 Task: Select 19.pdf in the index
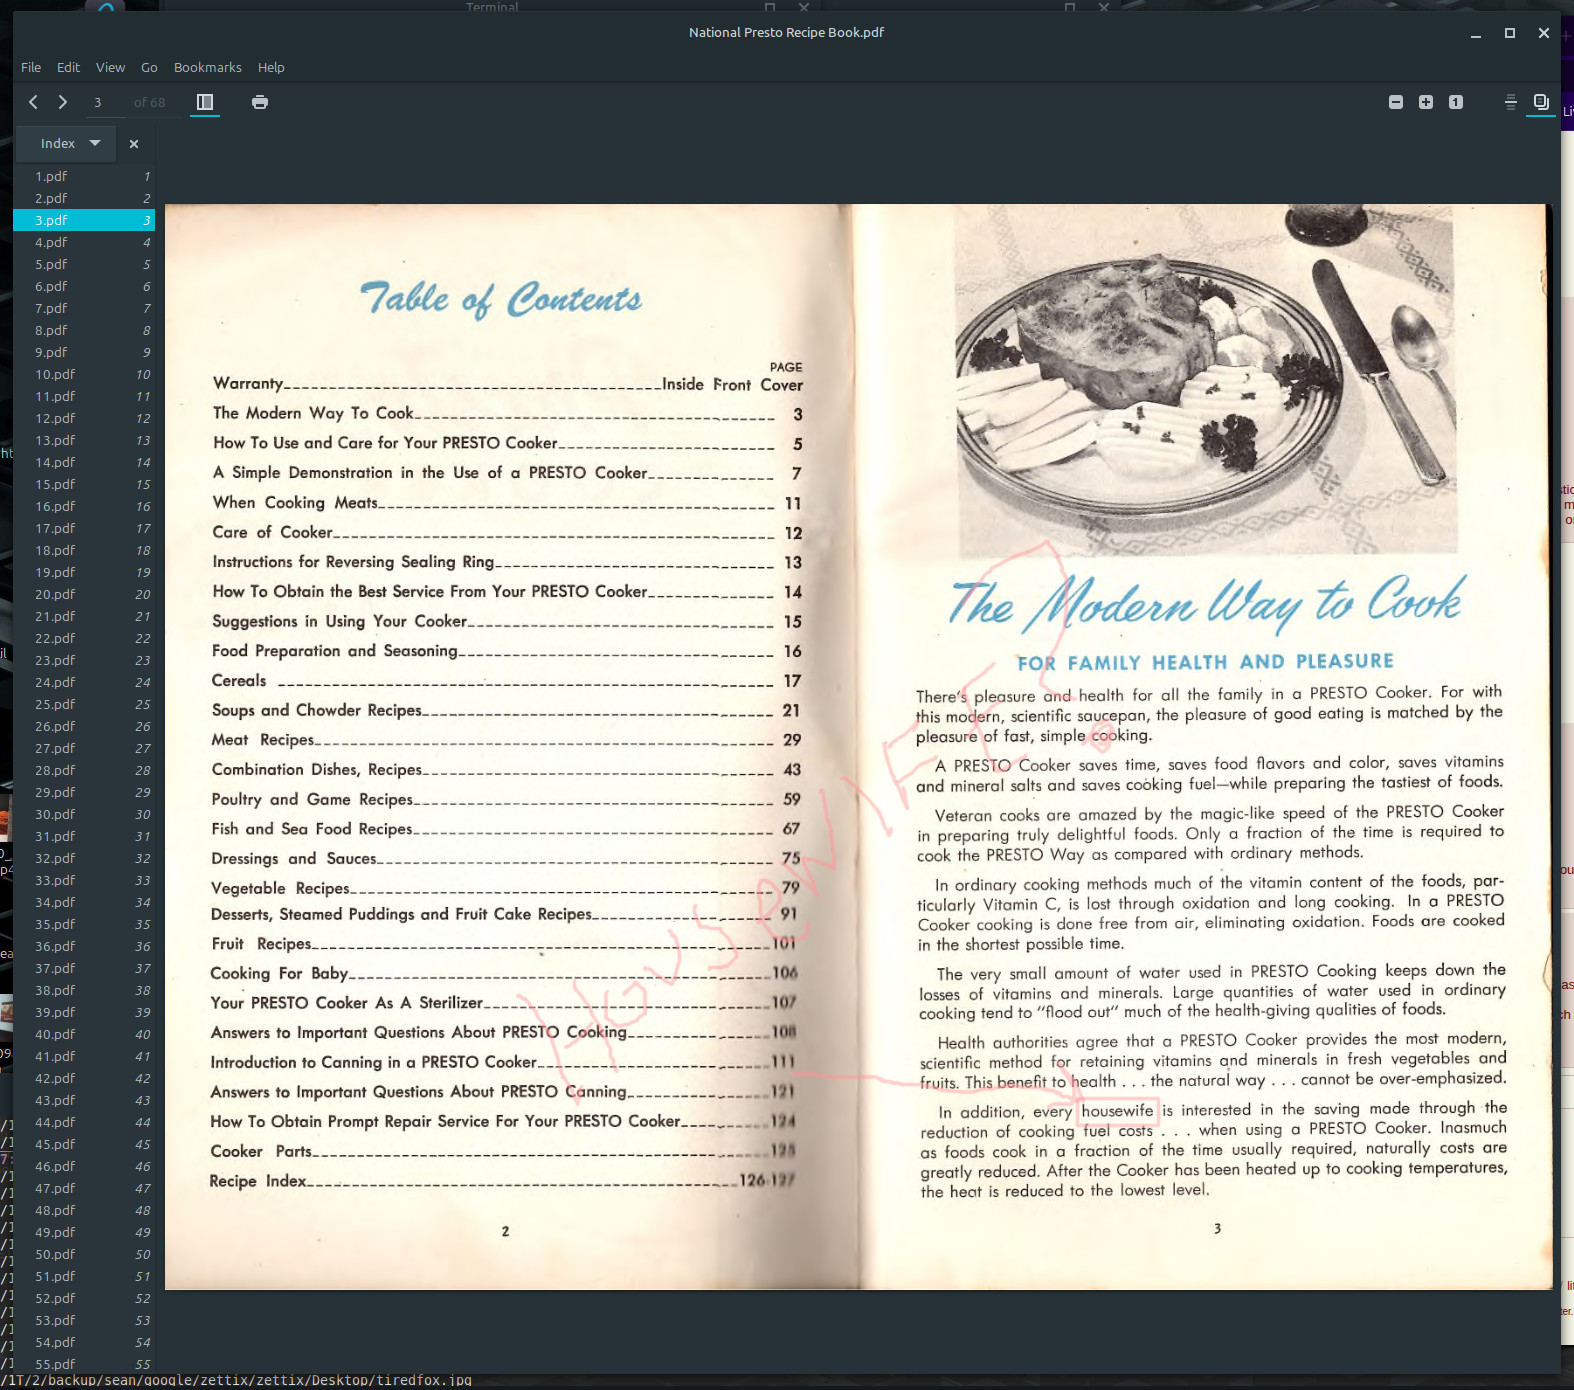coord(84,573)
